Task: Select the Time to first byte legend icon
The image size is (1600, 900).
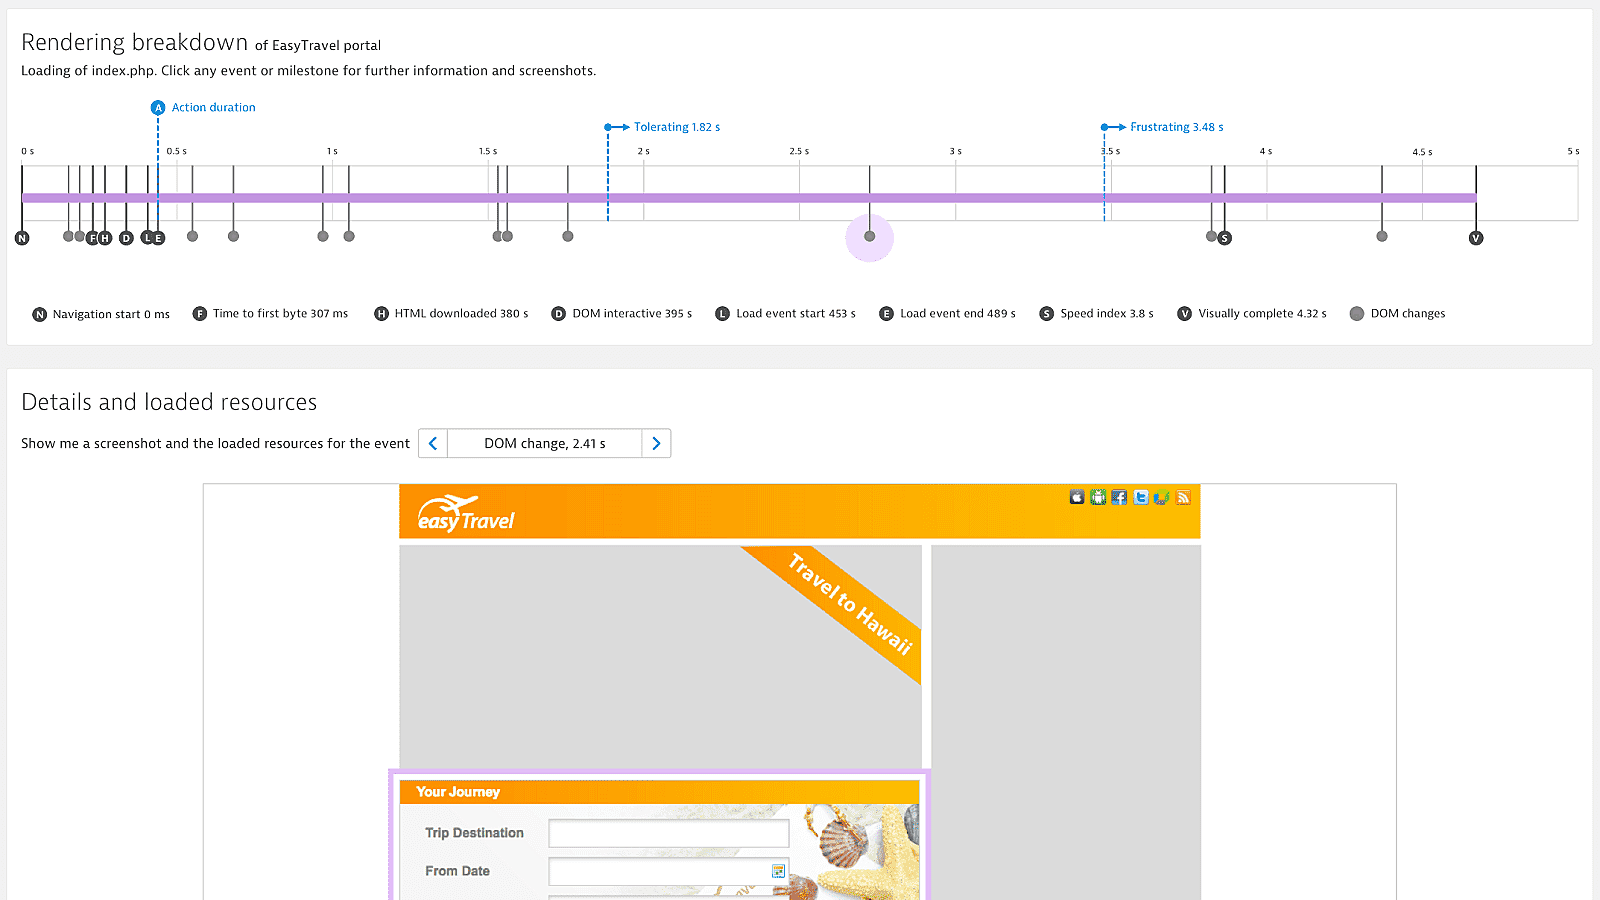Action: coord(198,313)
